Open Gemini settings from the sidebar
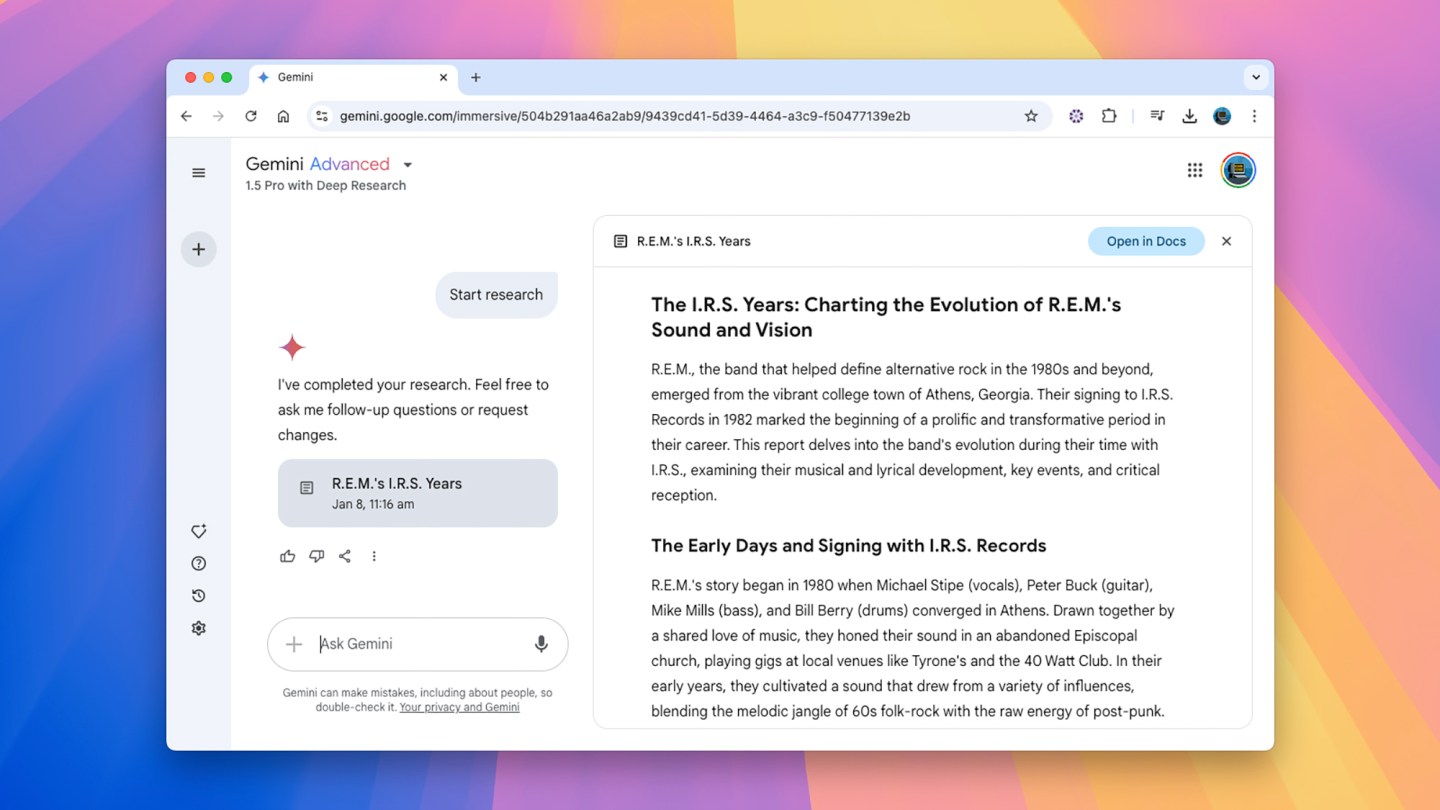1440x810 pixels. click(x=198, y=627)
